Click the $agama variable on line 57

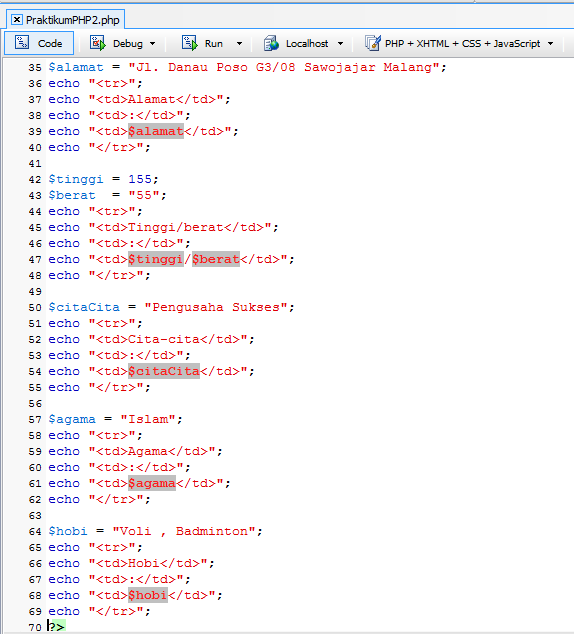(72, 419)
